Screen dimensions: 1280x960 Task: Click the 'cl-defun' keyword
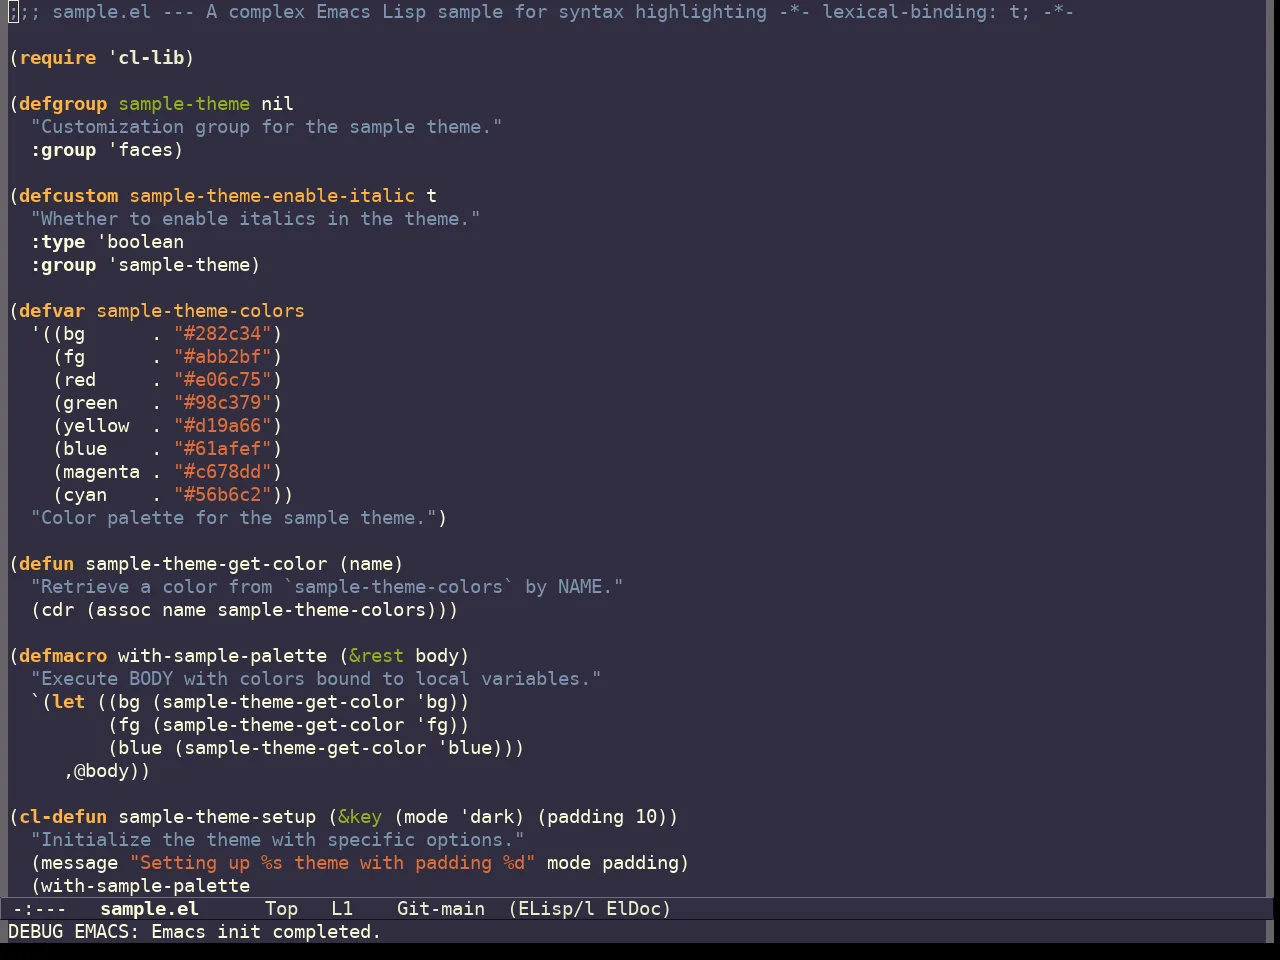pyautogui.click(x=63, y=817)
